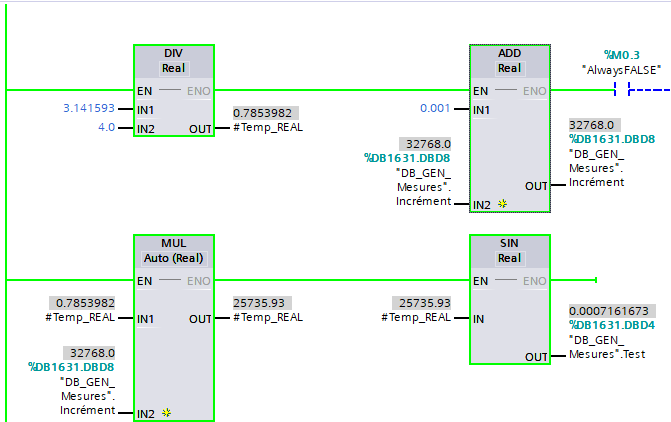Image resolution: width=671 pixels, height=422 pixels.
Task: Select the ADD instruction block header
Action: (x=509, y=52)
